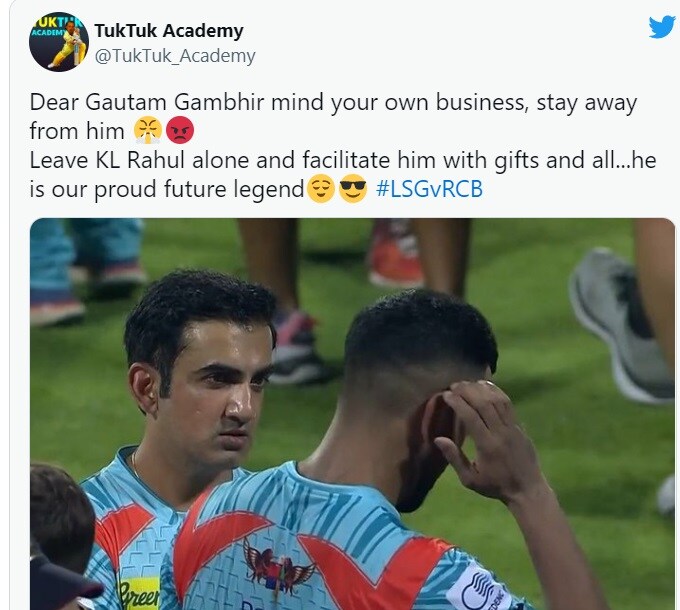Click the steam-from-nose face emoji
The image size is (680, 610).
(x=148, y=130)
